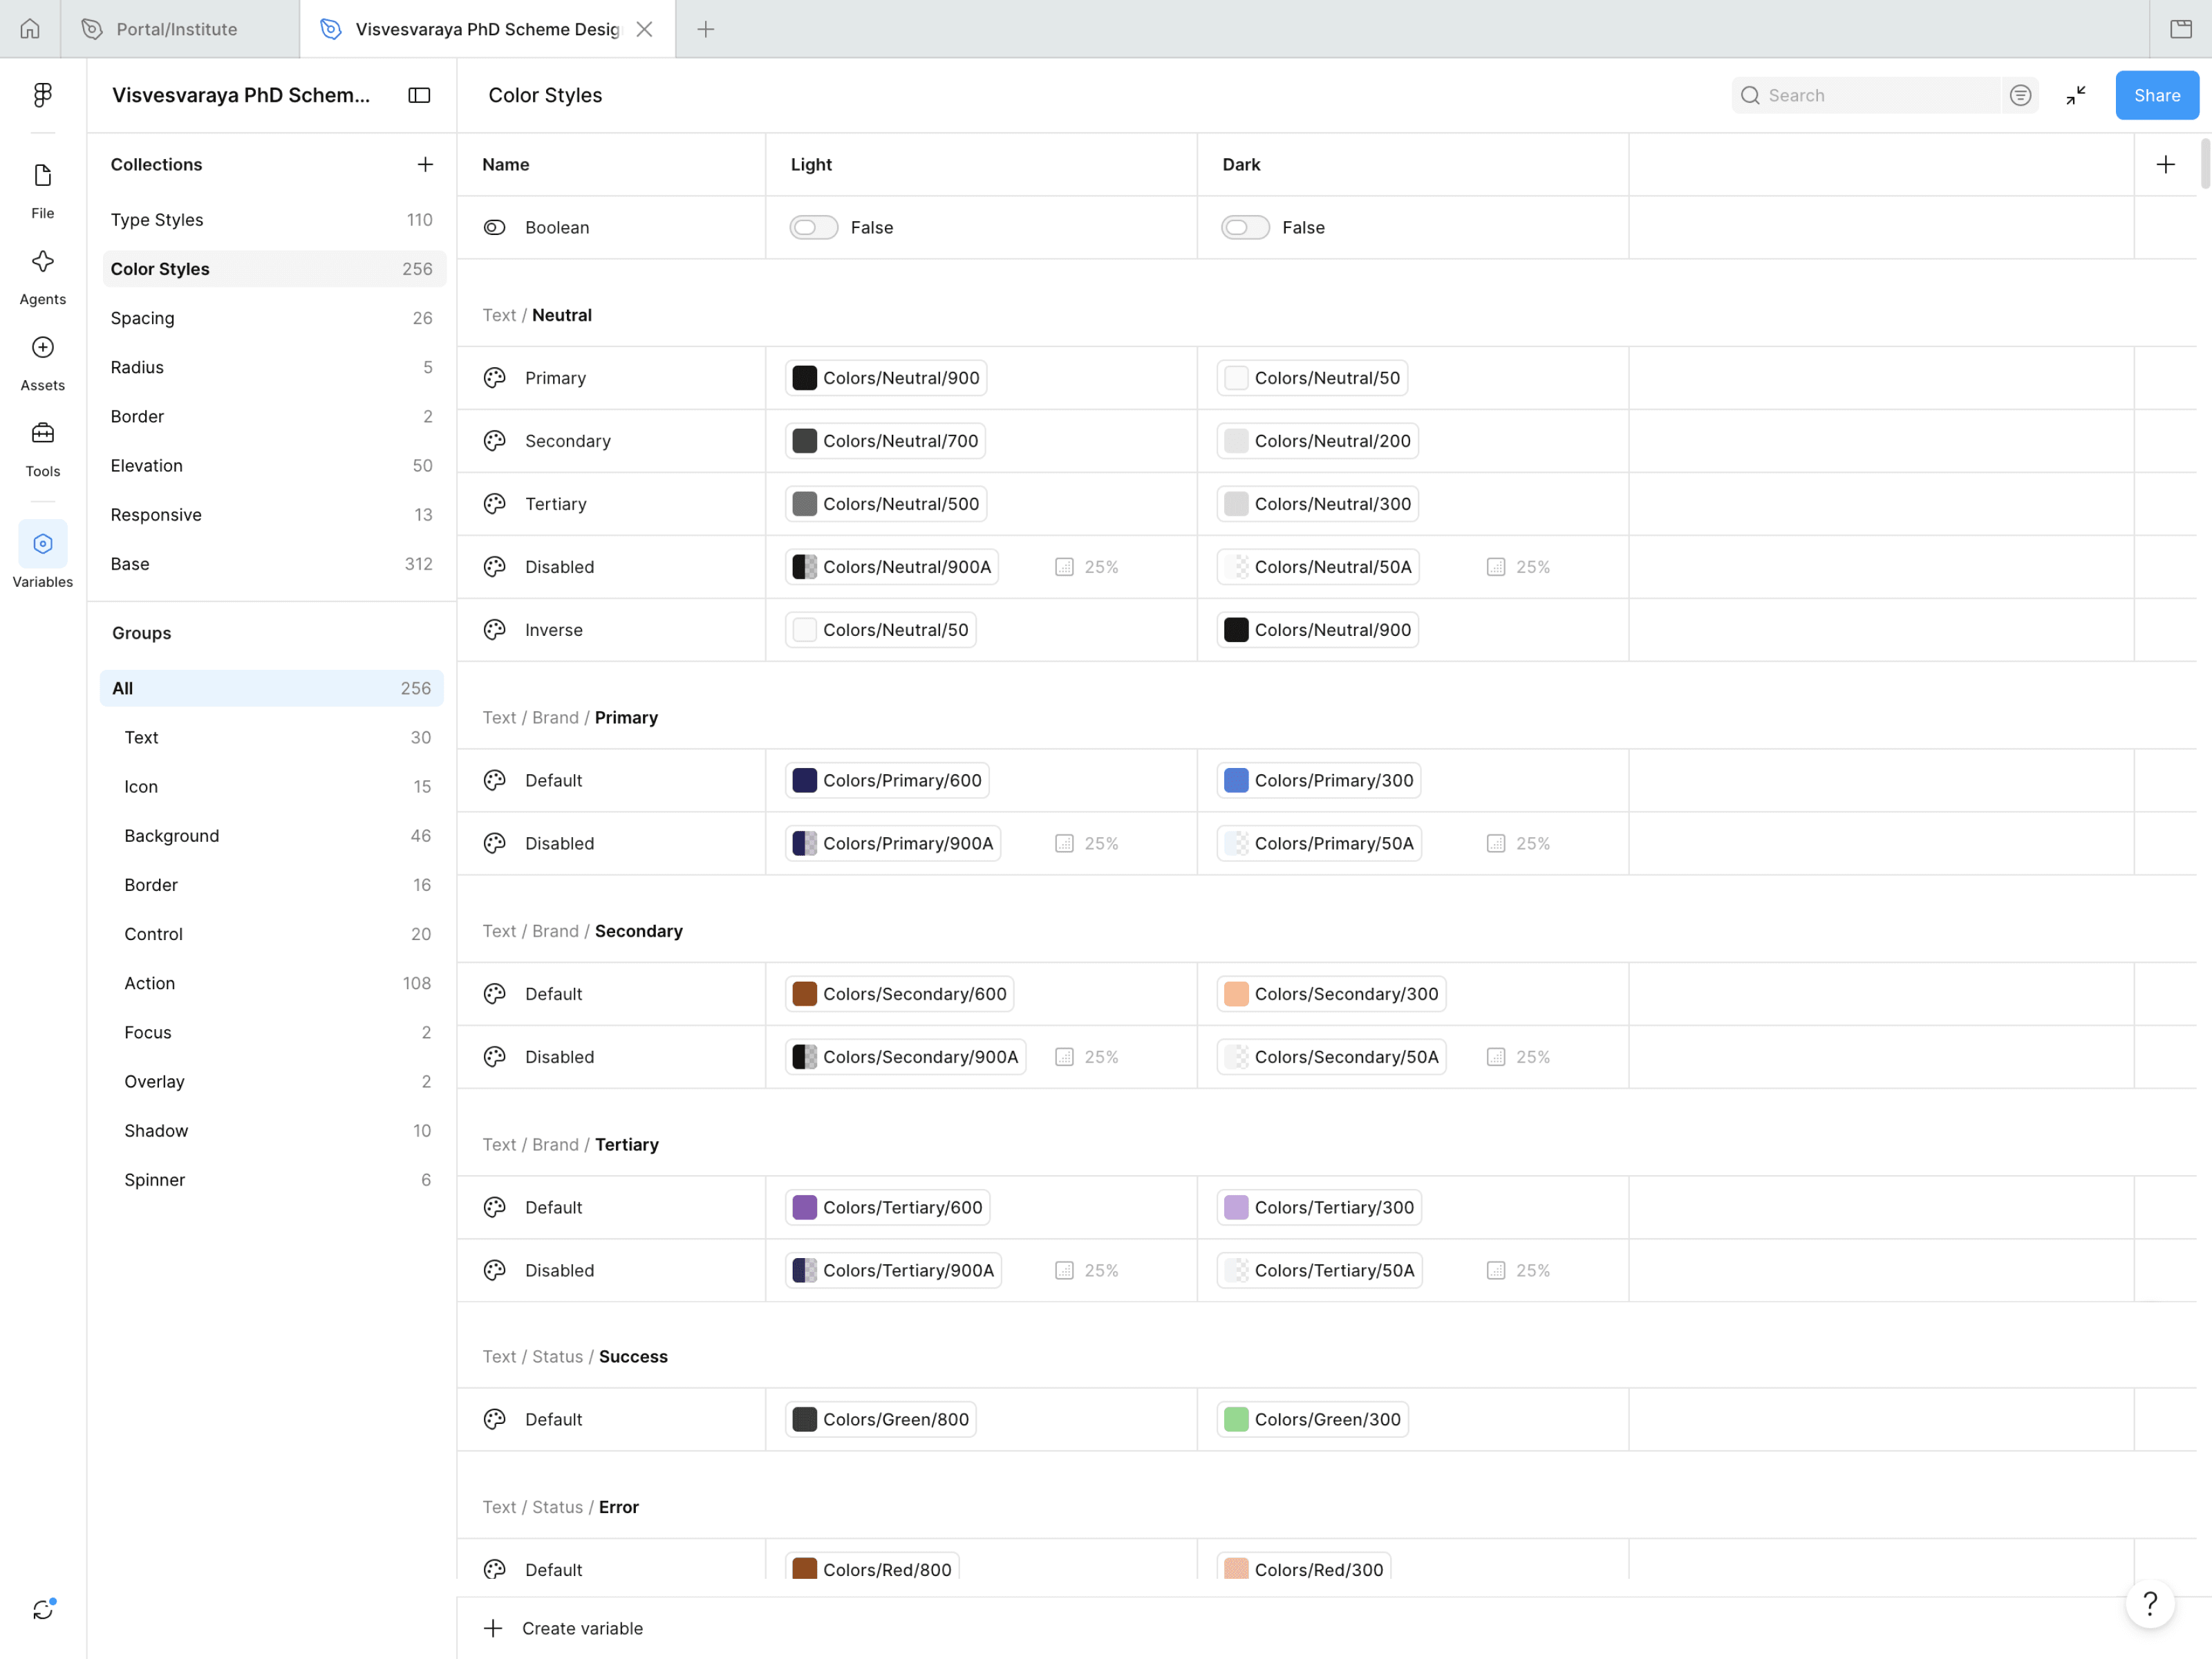The image size is (2212, 1659).
Task: Click the variables Search field
Action: pyautogui.click(x=1866, y=95)
